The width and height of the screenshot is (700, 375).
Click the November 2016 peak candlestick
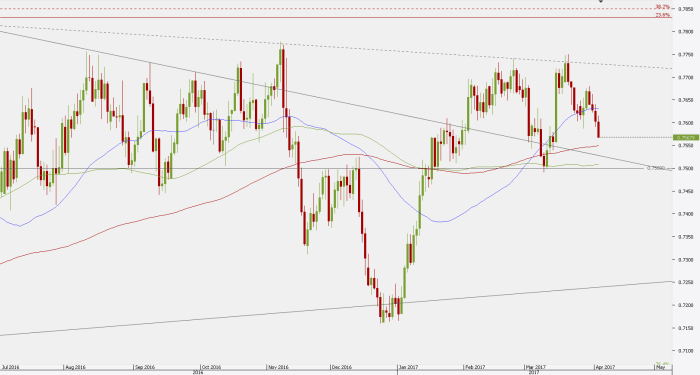(283, 76)
